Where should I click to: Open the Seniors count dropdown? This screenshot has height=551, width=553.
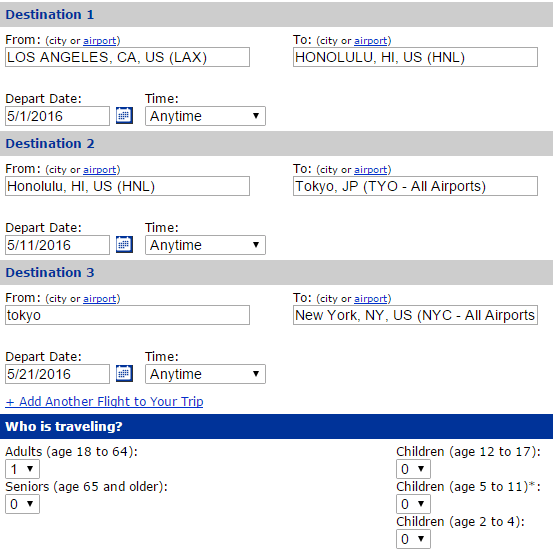(22, 504)
